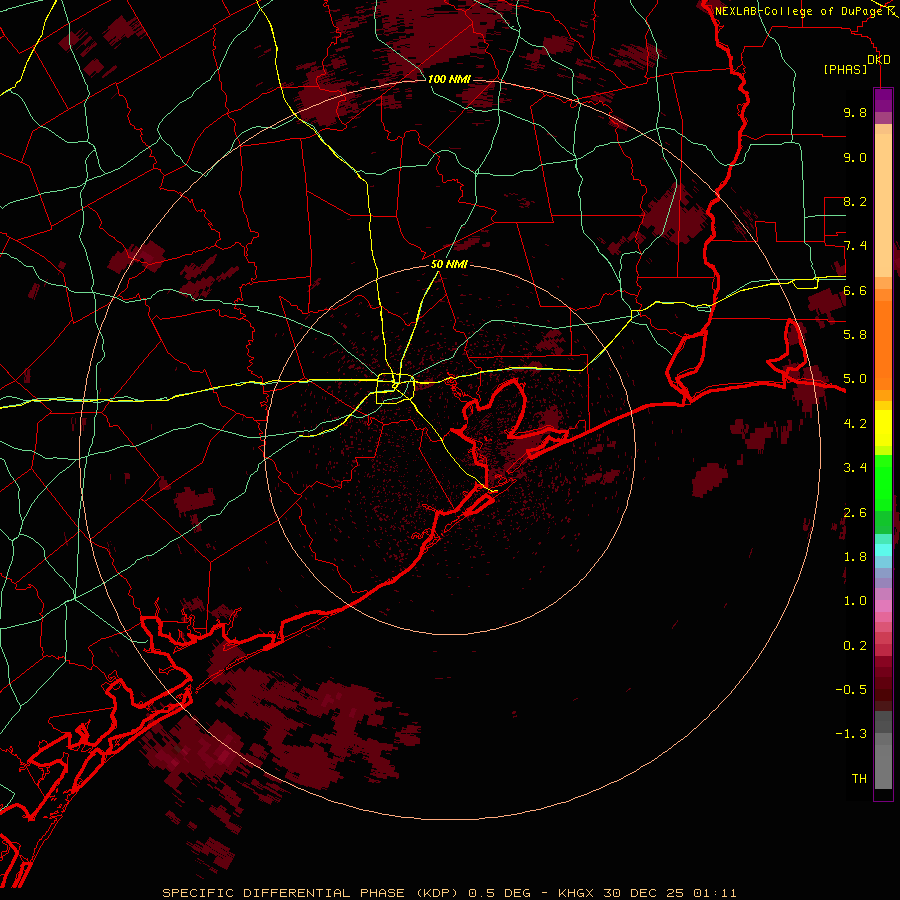
Task: Click the yellow segment of the color bar
Action: tap(883, 428)
